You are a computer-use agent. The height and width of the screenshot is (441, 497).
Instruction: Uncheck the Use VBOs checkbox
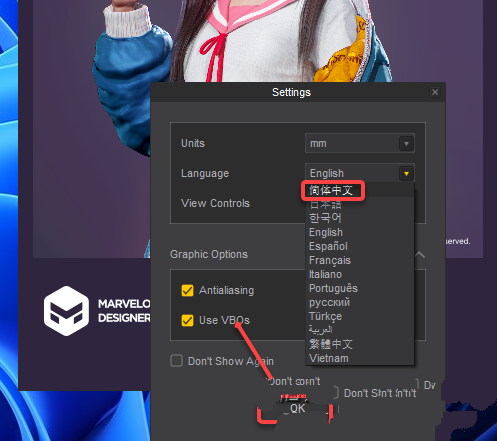click(x=187, y=320)
